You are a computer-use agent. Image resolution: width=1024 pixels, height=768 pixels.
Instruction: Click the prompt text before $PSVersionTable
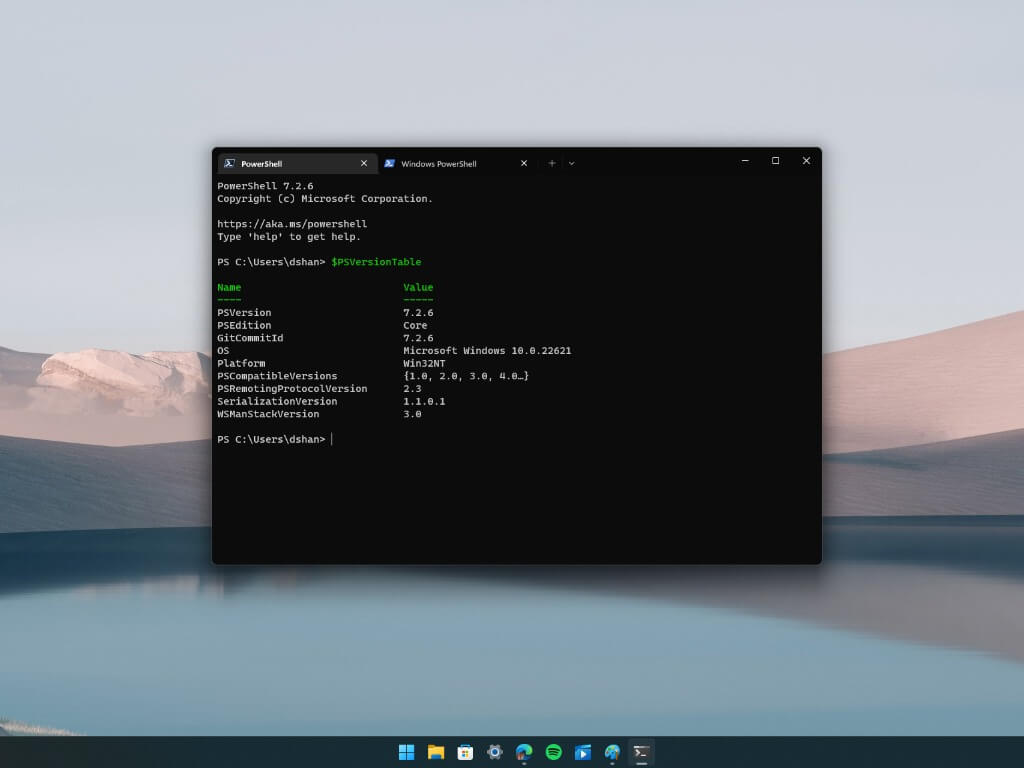tap(271, 262)
